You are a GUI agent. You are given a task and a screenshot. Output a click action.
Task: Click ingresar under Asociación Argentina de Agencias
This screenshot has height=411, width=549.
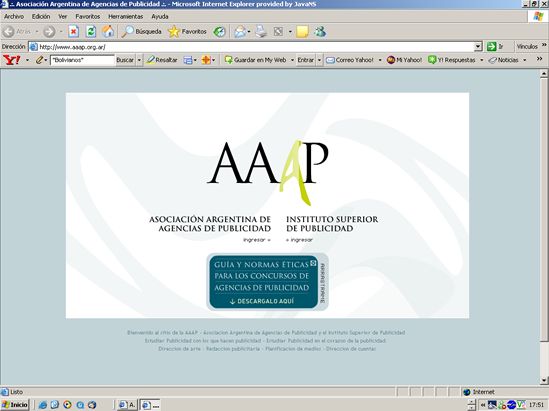257,240
